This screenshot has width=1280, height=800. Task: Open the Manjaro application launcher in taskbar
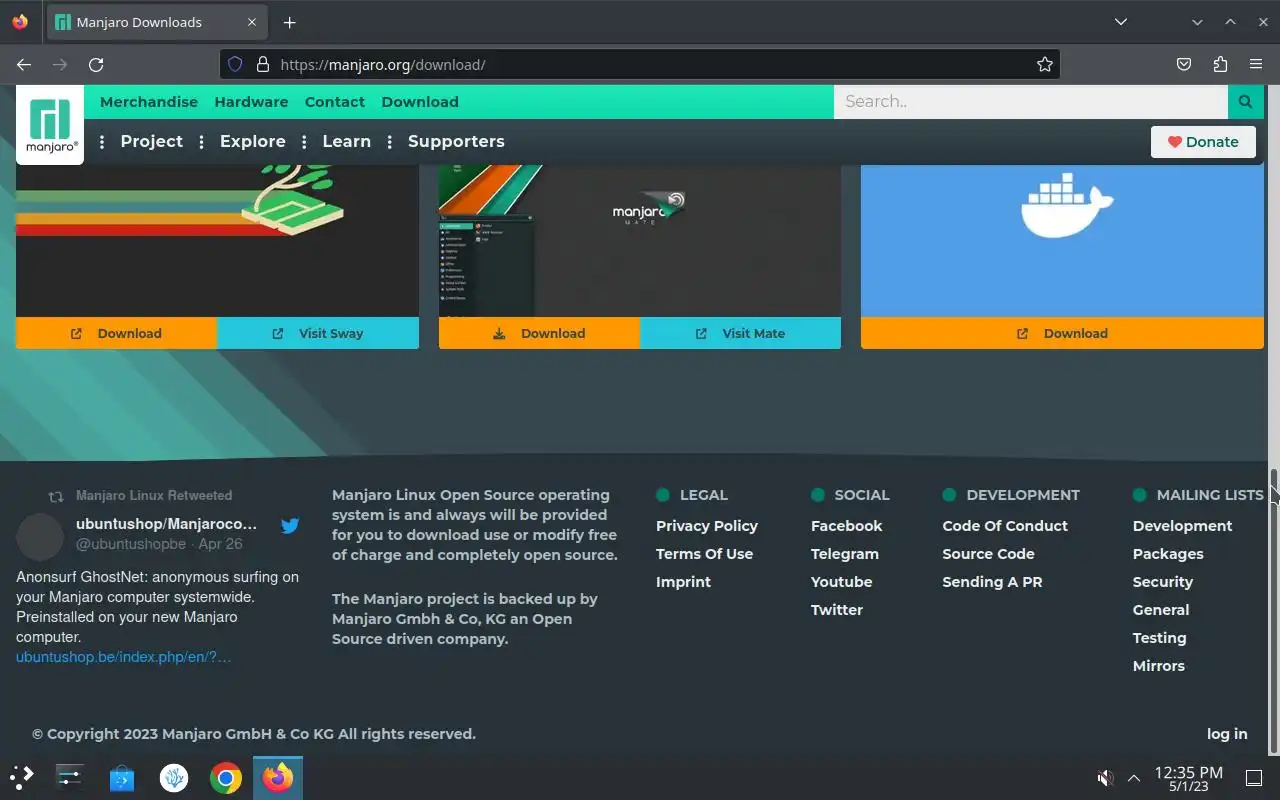coord(21,777)
